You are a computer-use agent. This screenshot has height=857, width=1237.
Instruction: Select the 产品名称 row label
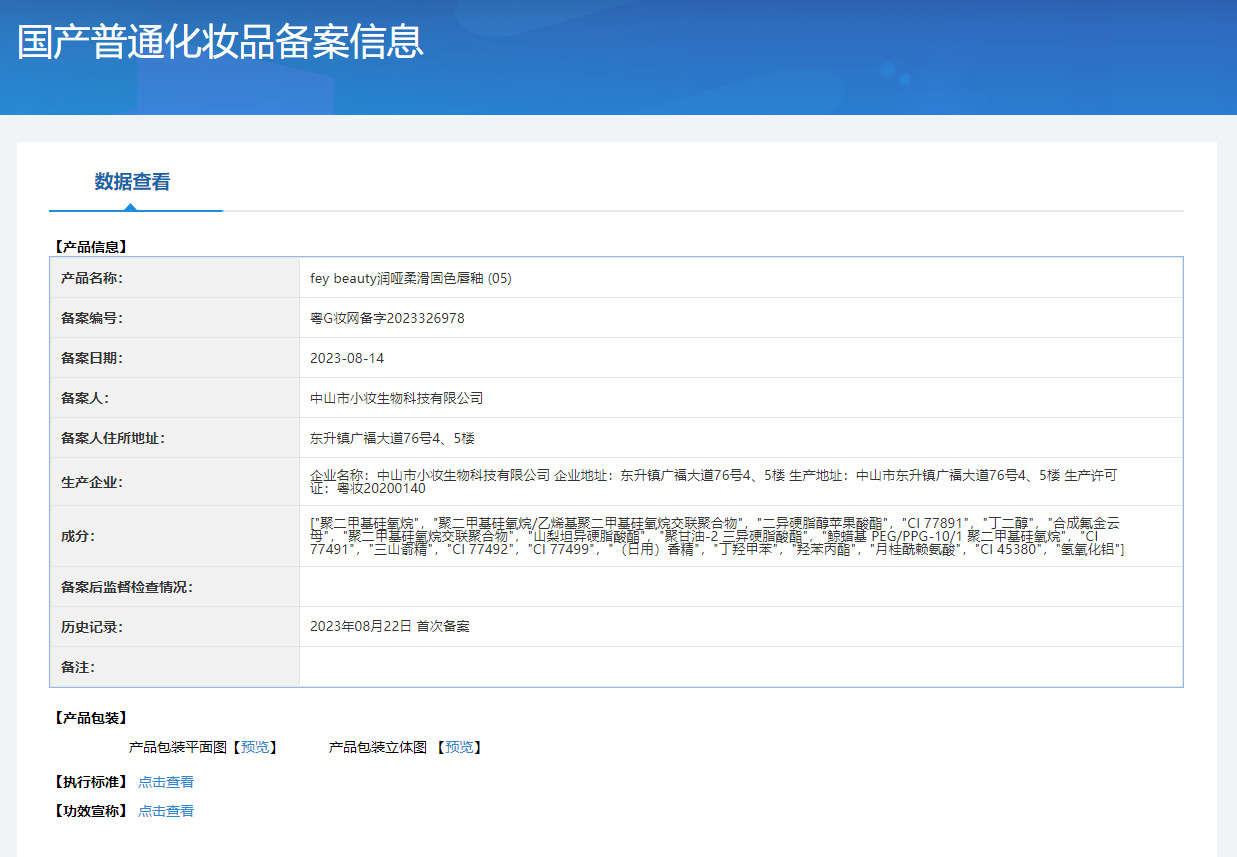tap(93, 278)
